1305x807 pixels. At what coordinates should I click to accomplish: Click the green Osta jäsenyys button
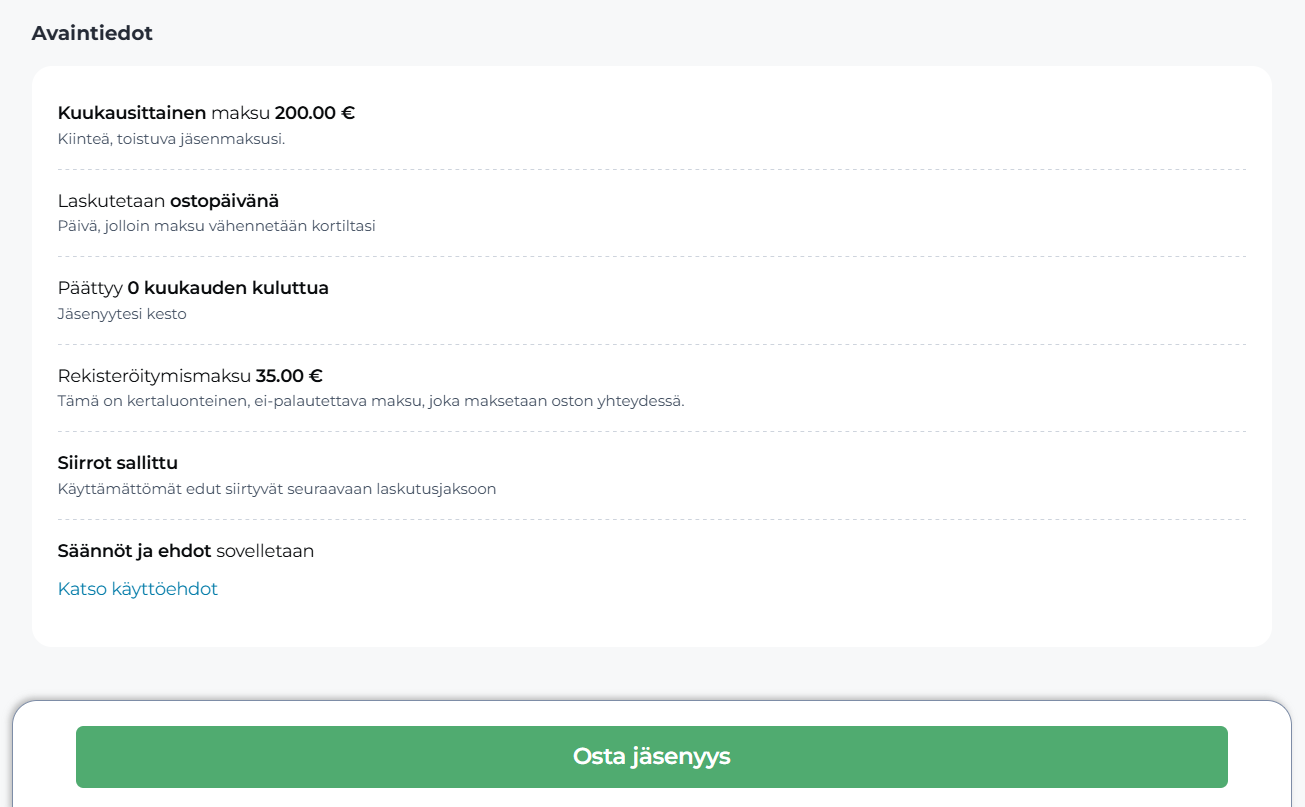click(651, 757)
